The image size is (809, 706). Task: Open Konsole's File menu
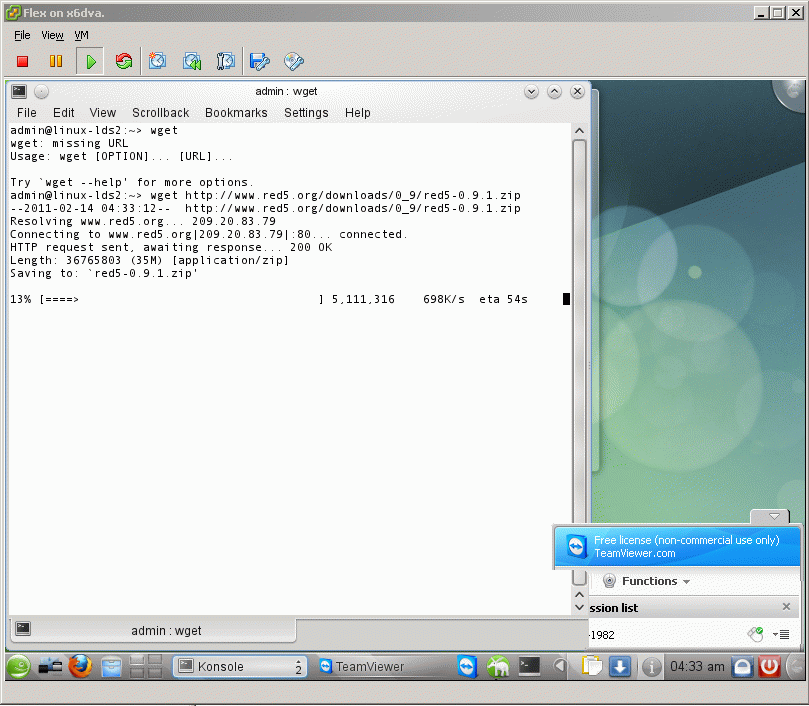tap(26, 113)
